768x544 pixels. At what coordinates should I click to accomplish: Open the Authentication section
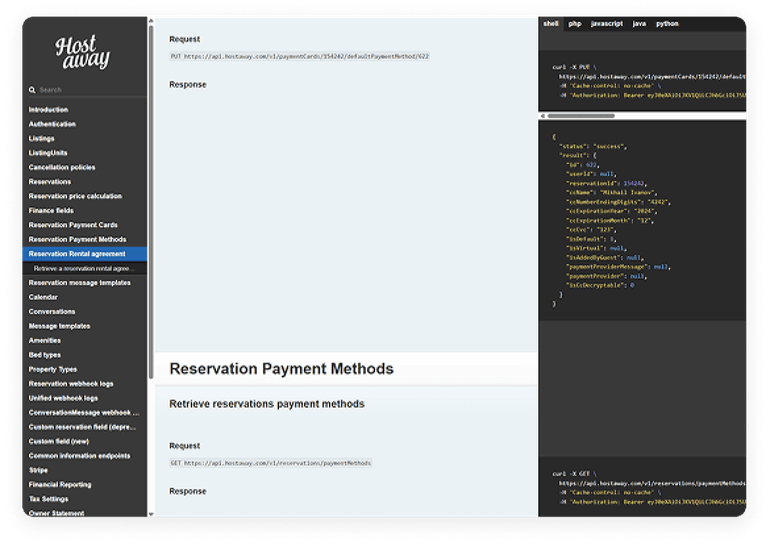point(52,124)
